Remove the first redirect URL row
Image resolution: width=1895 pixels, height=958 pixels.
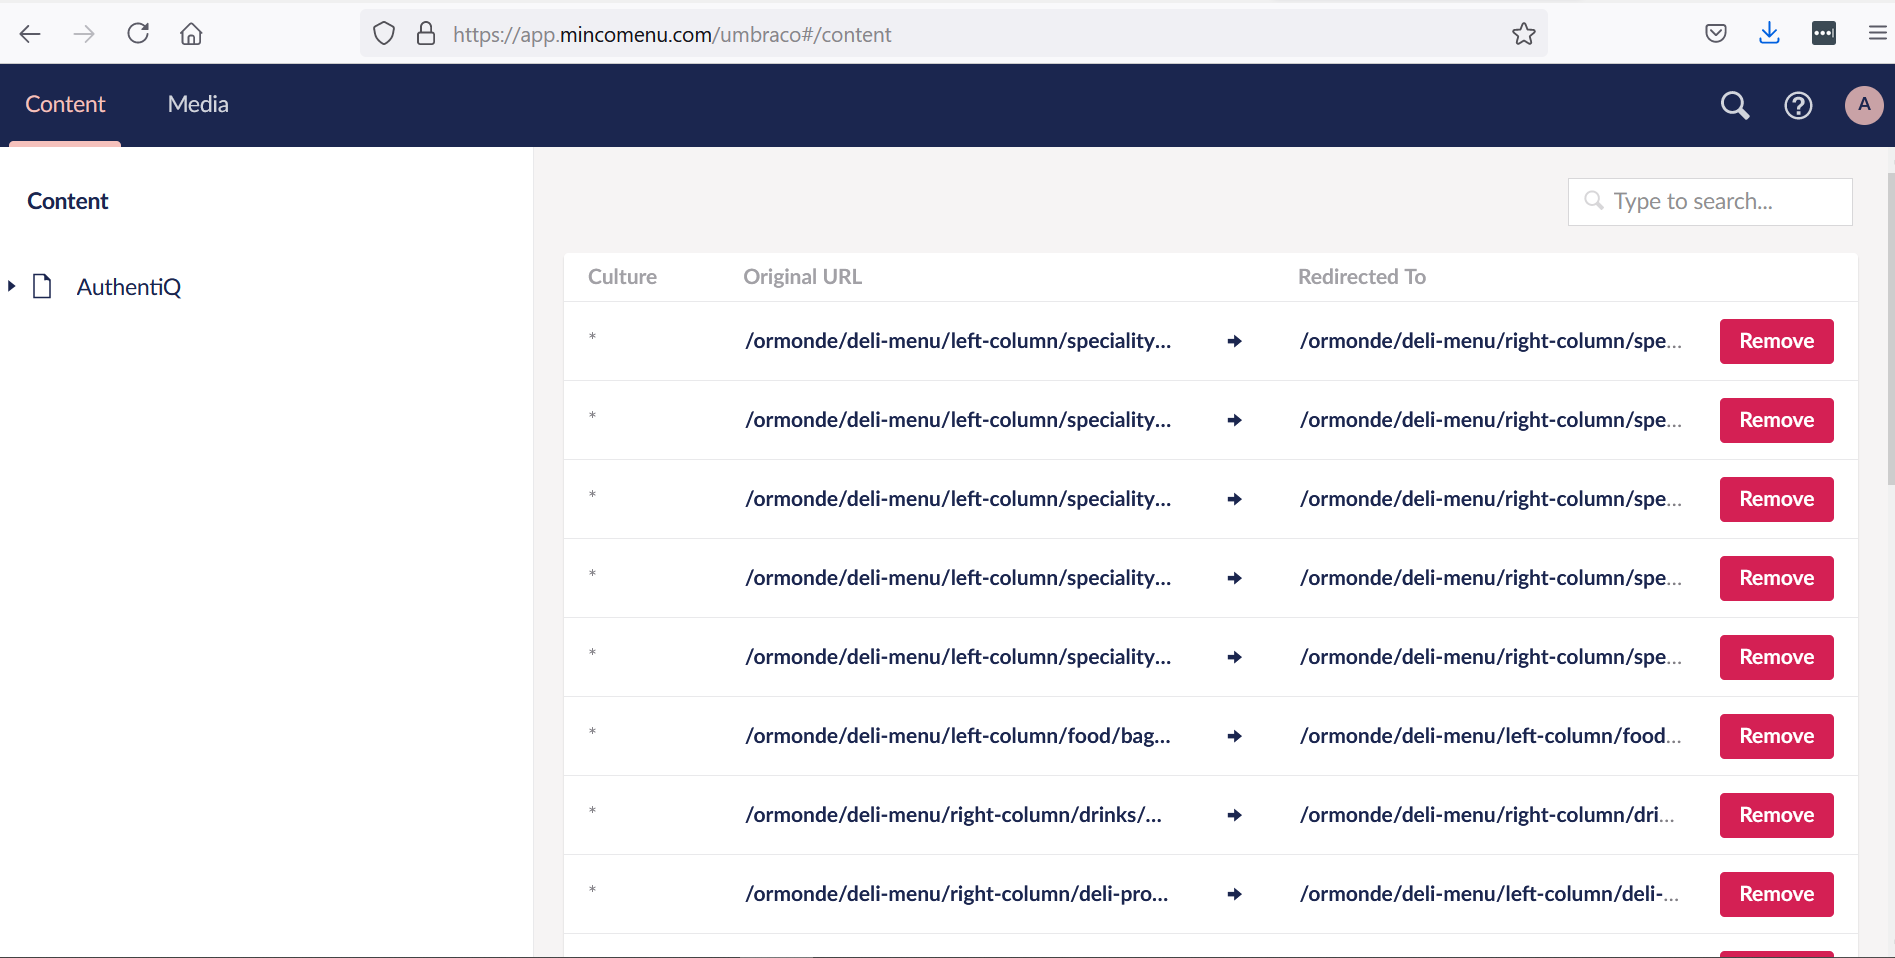1776,341
